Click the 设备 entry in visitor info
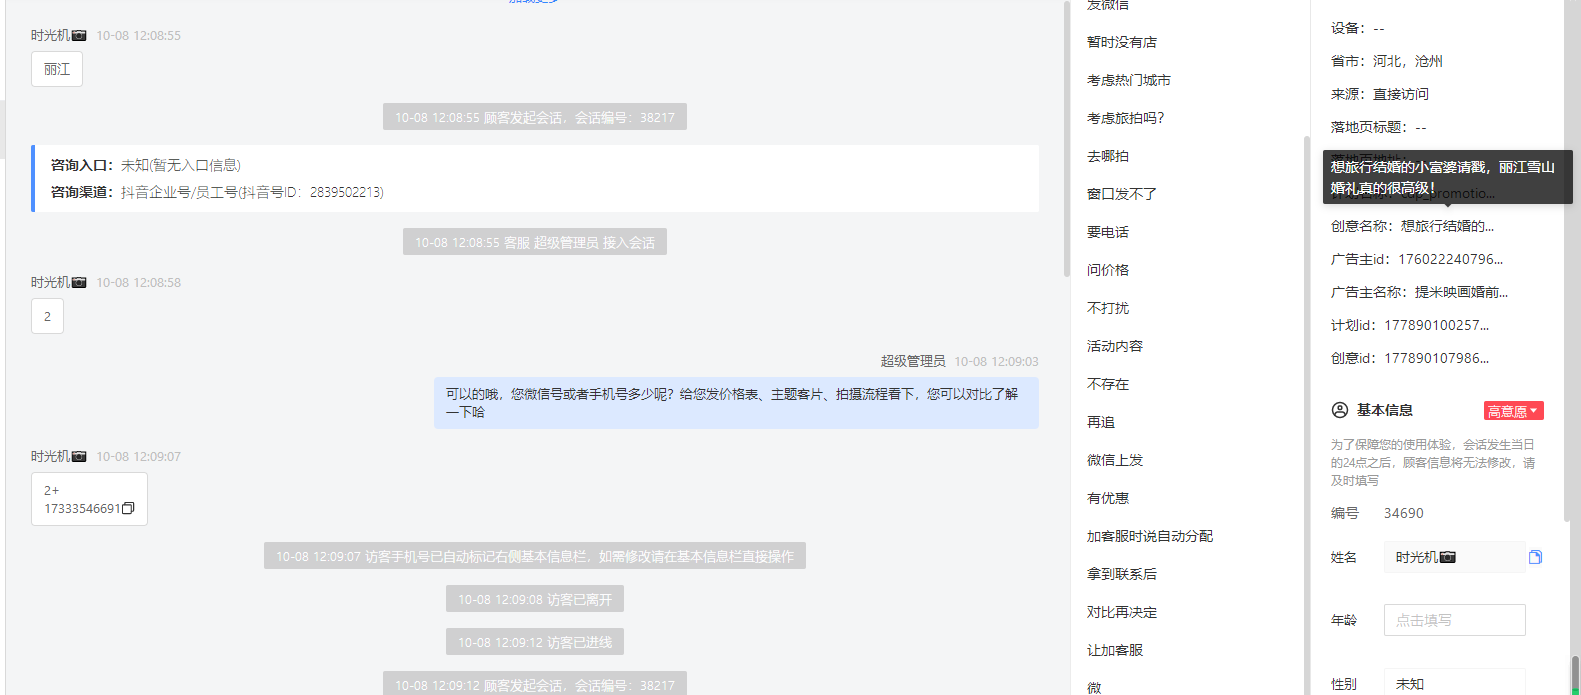This screenshot has height=695, width=1581. pos(1358,28)
